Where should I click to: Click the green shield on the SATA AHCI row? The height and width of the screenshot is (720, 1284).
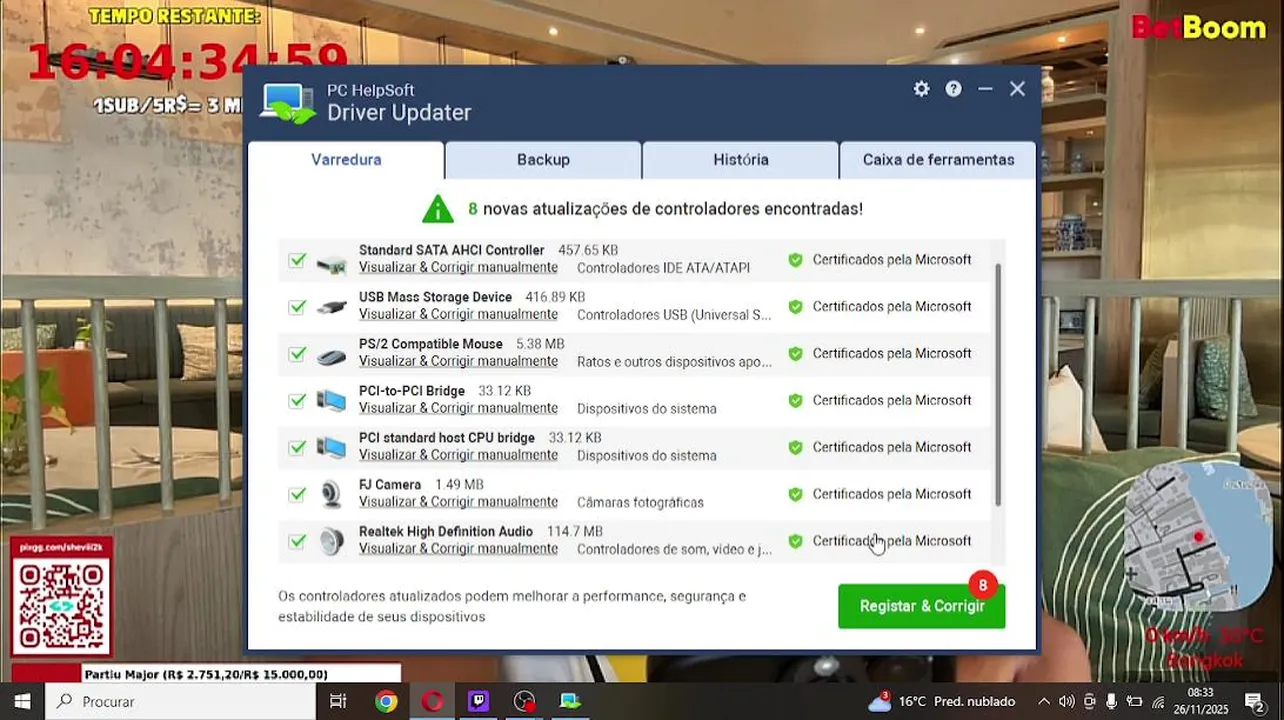tap(795, 260)
